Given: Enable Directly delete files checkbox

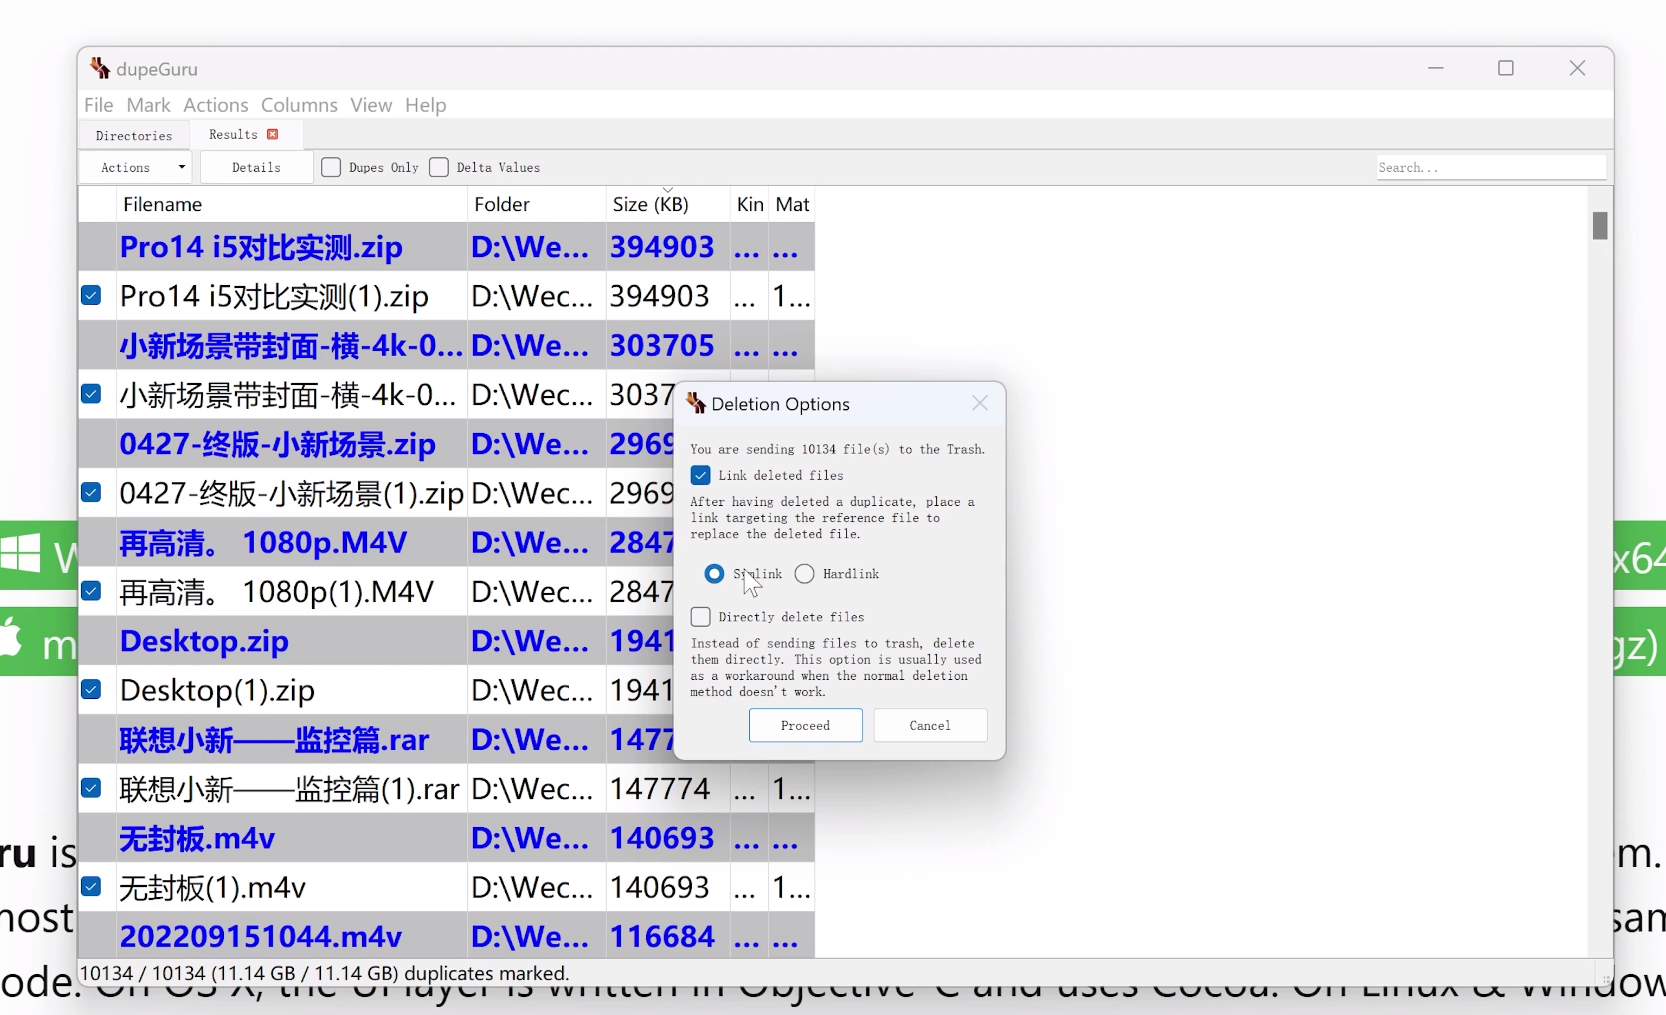Looking at the screenshot, I should [701, 617].
